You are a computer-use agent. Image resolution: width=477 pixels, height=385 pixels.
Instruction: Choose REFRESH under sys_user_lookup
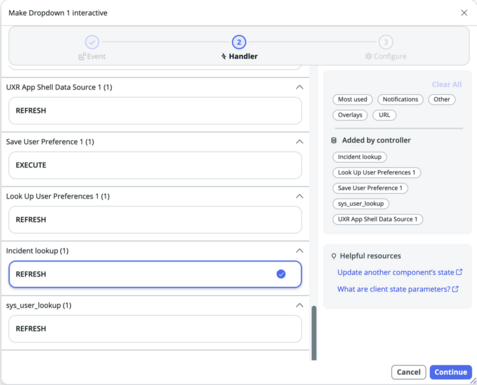coord(155,329)
